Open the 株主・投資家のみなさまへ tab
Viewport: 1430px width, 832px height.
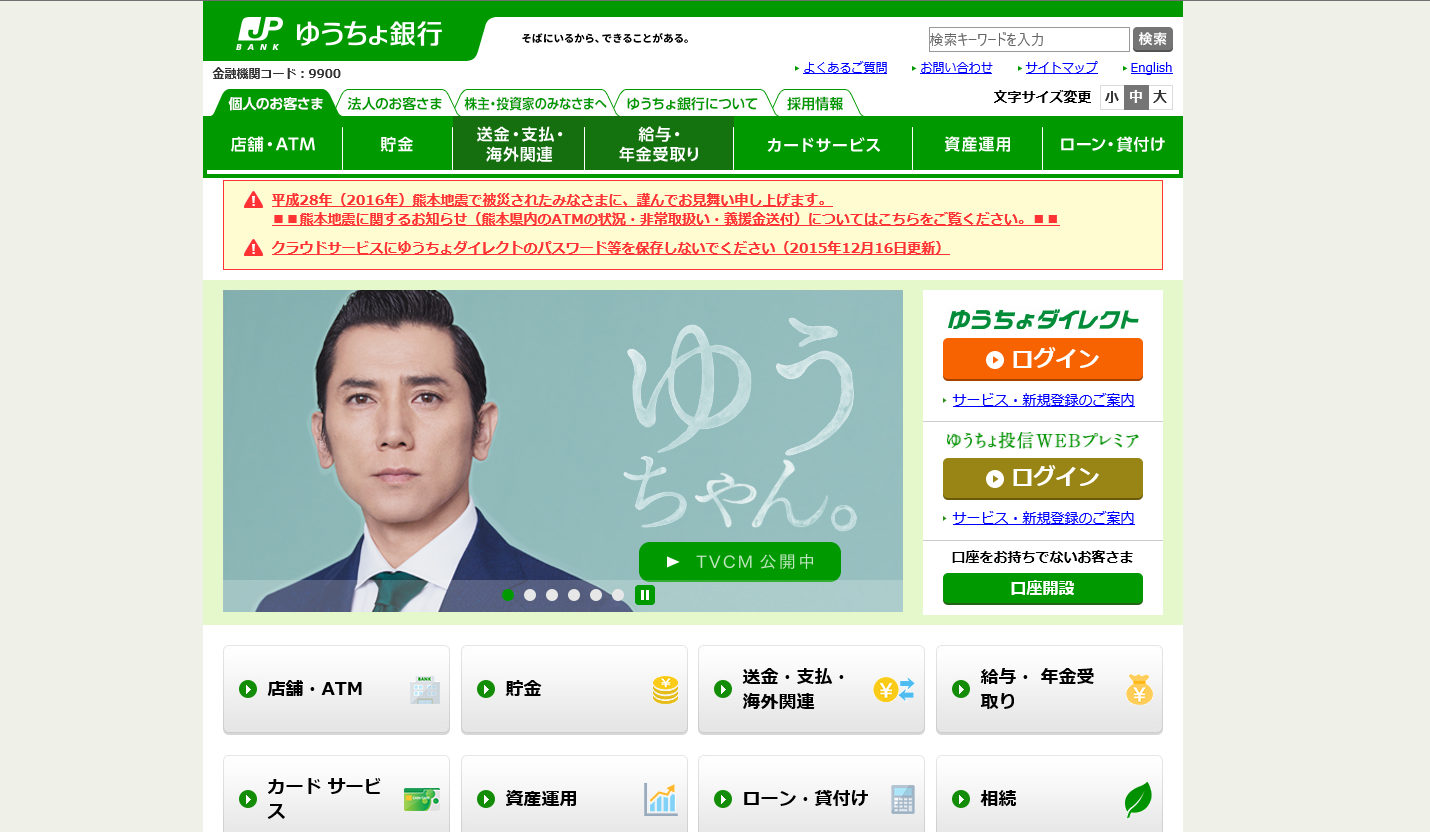tap(535, 103)
